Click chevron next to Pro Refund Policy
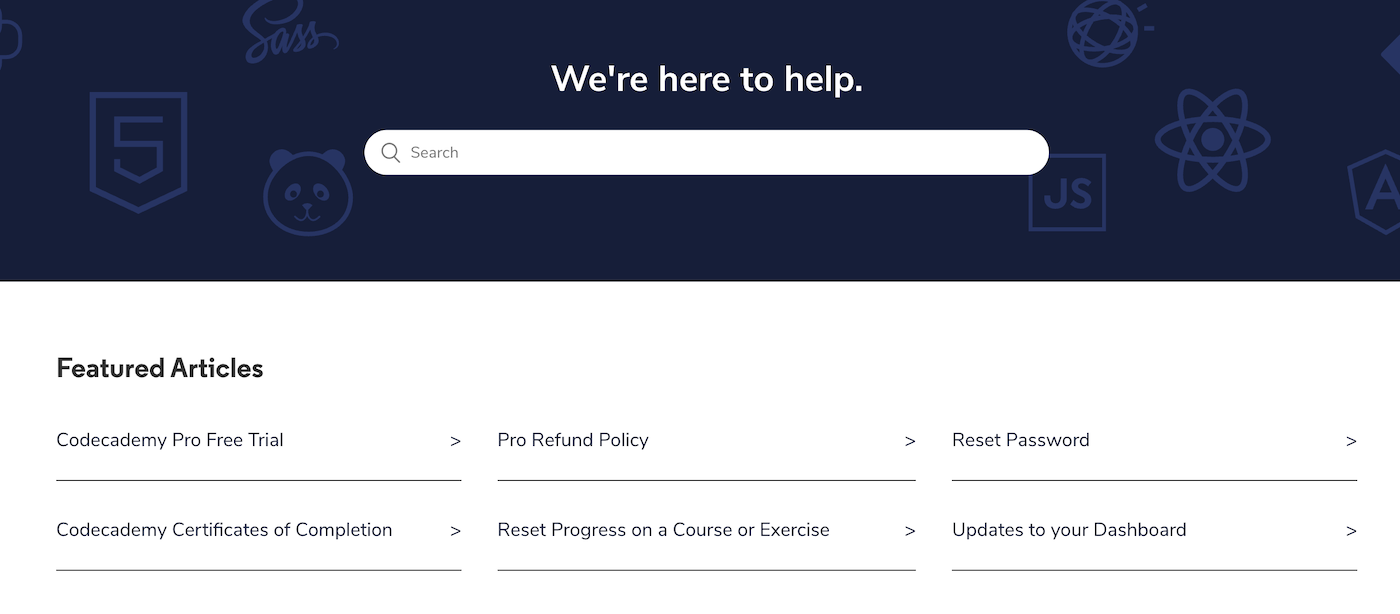The image size is (1400, 614). 910,441
